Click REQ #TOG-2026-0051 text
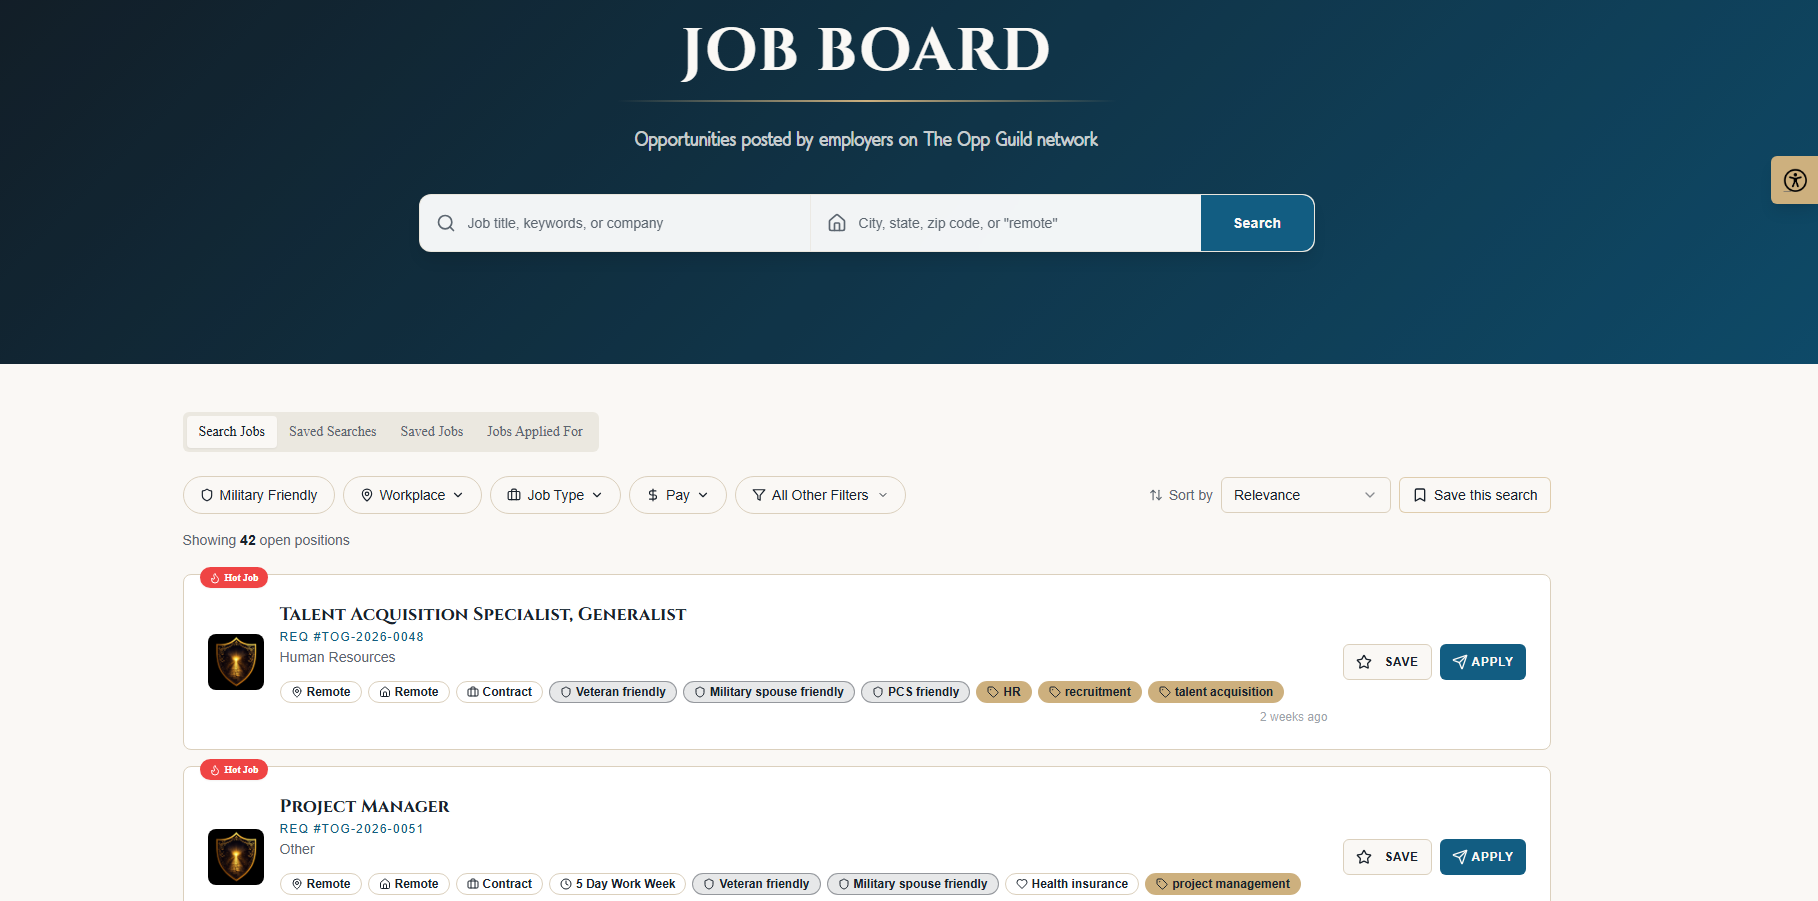Screen dimensions: 1818x901 pyautogui.click(x=352, y=829)
